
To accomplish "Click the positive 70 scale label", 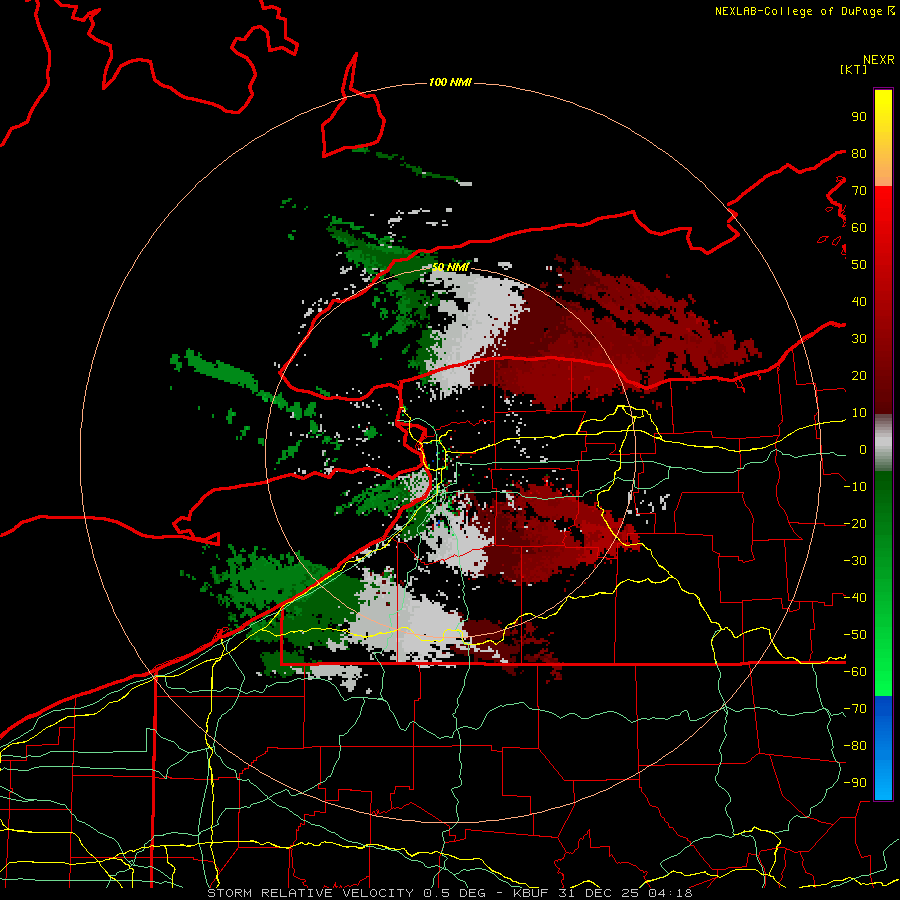I will tap(859, 191).
